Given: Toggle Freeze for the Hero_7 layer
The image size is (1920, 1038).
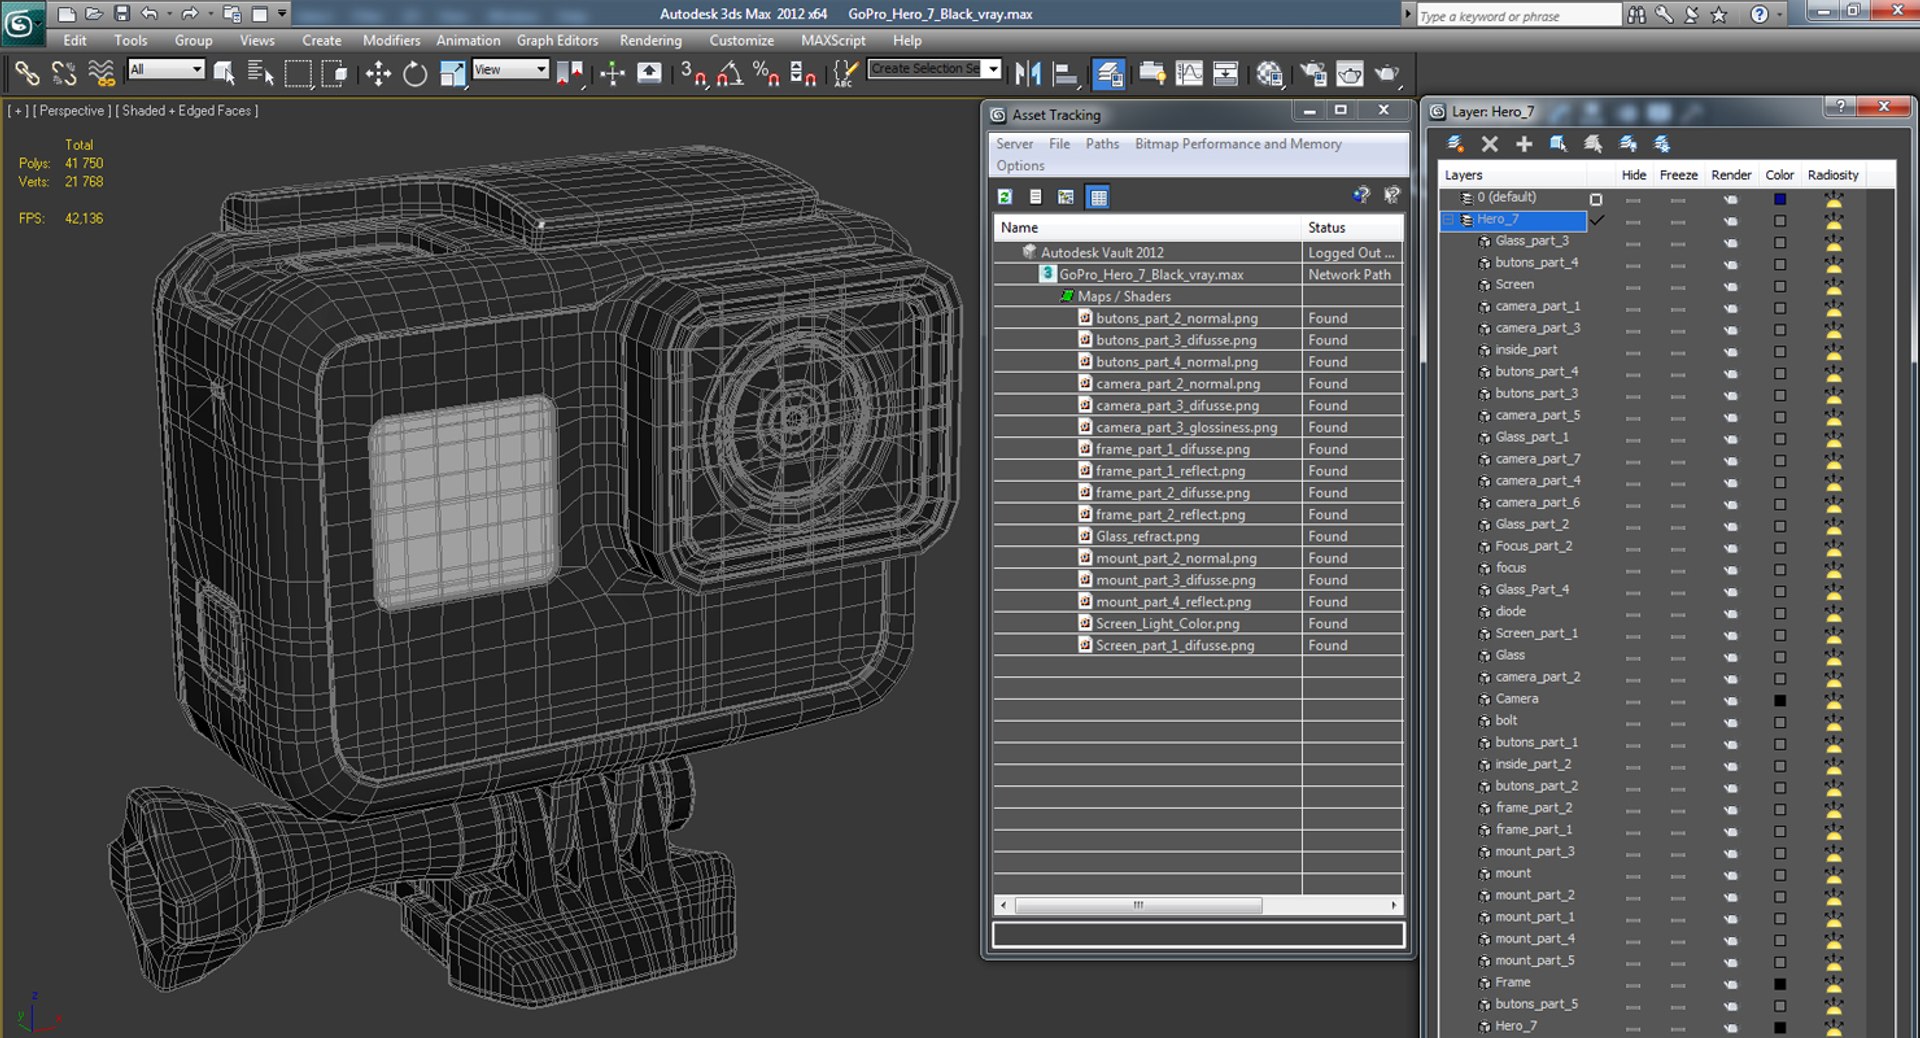Looking at the screenshot, I should point(1678,220).
